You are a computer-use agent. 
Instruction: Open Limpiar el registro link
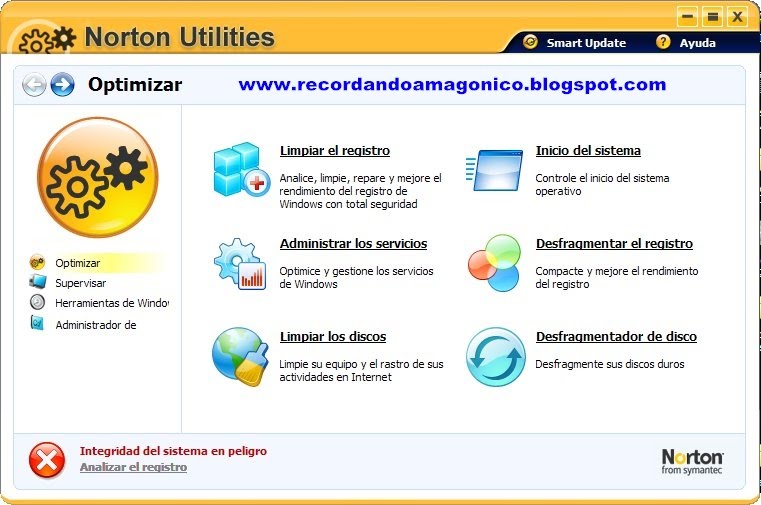pos(335,150)
